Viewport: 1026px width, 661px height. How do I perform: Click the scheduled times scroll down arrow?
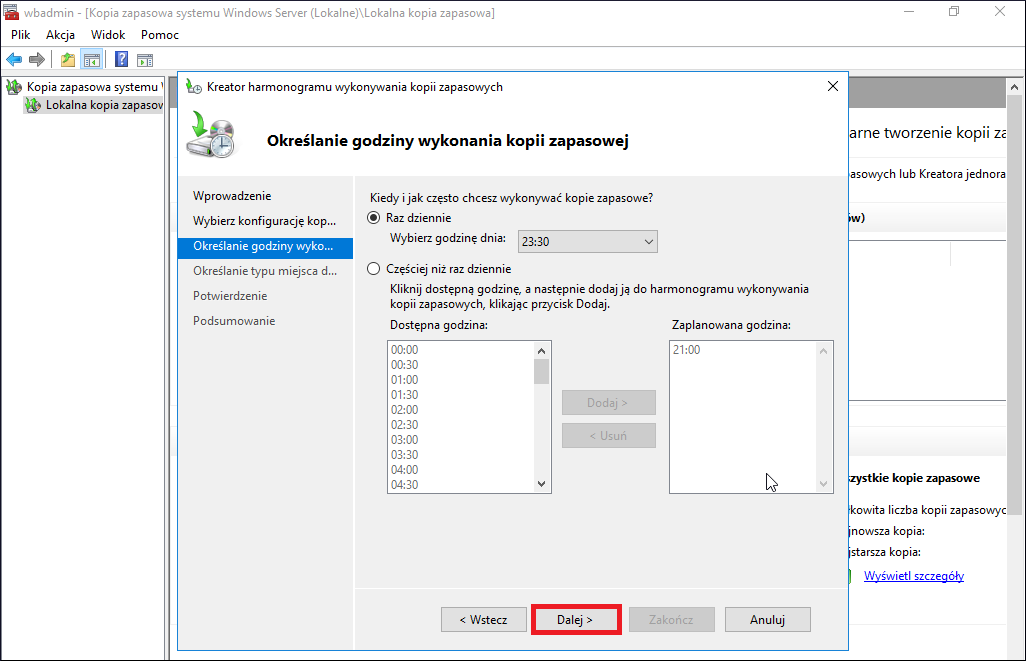tap(823, 484)
